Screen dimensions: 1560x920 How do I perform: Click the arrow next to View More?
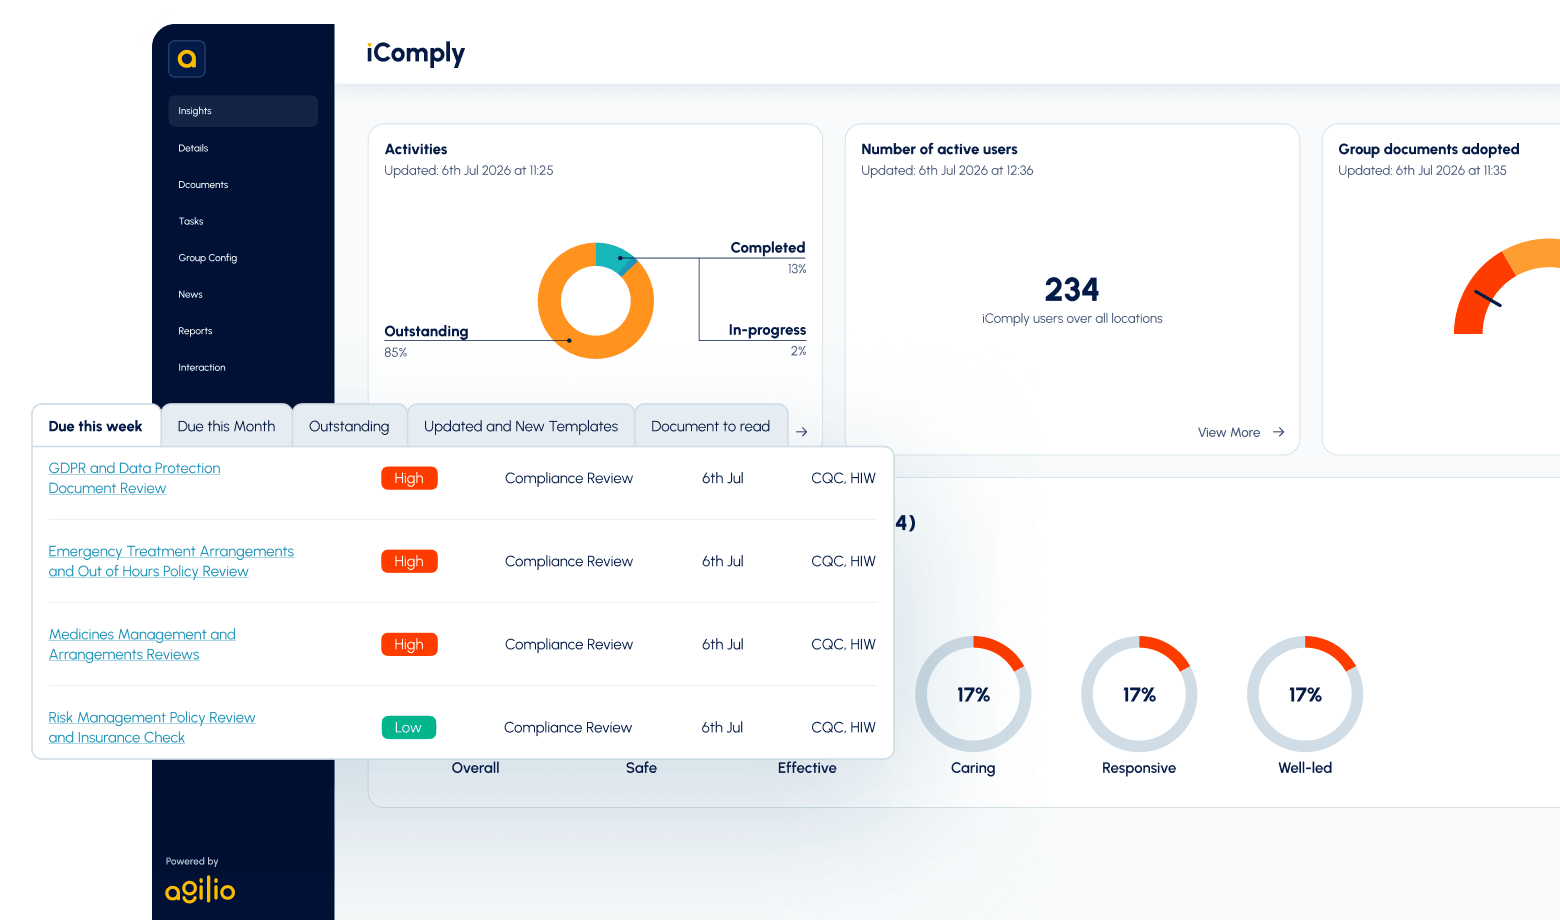1279,432
